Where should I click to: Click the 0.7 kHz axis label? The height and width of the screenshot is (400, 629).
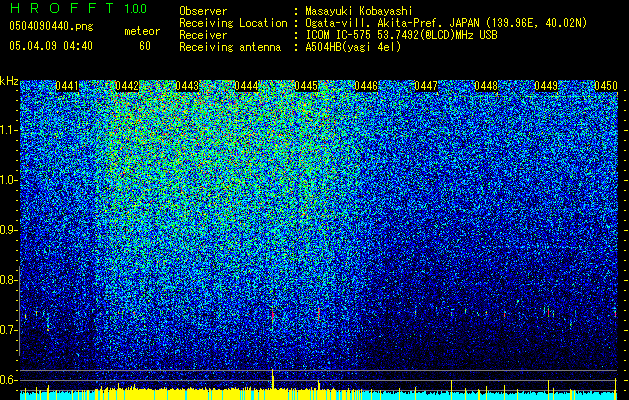tap(9, 330)
